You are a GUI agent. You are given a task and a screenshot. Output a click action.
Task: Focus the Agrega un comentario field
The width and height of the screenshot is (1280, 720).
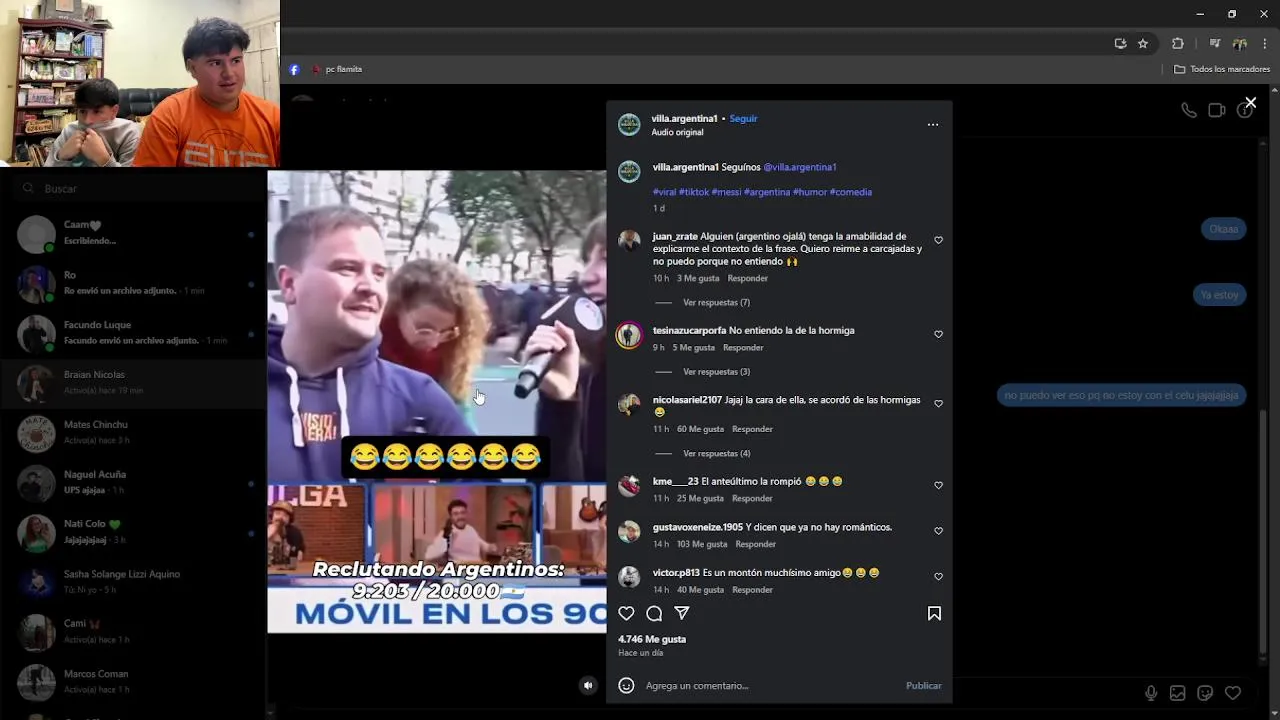pyautogui.click(x=770, y=686)
